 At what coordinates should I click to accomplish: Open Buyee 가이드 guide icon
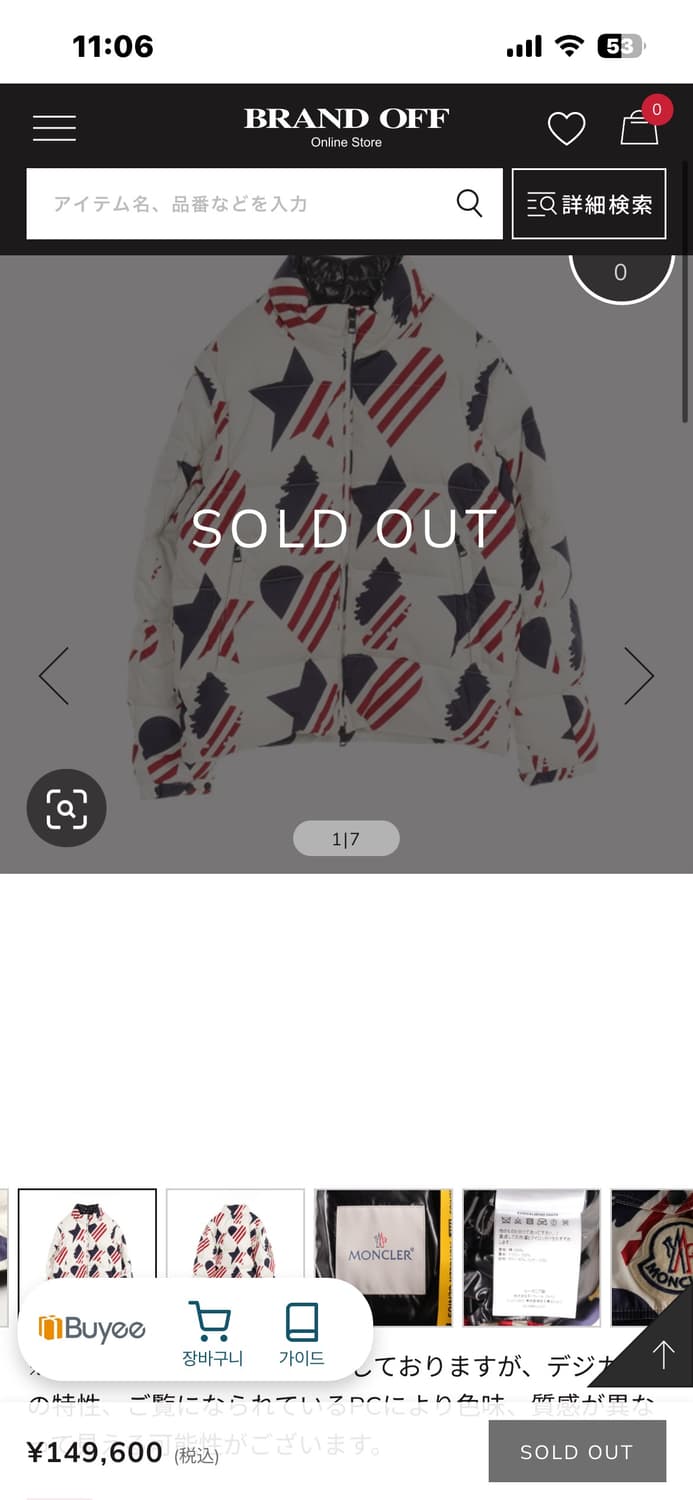click(x=302, y=1334)
